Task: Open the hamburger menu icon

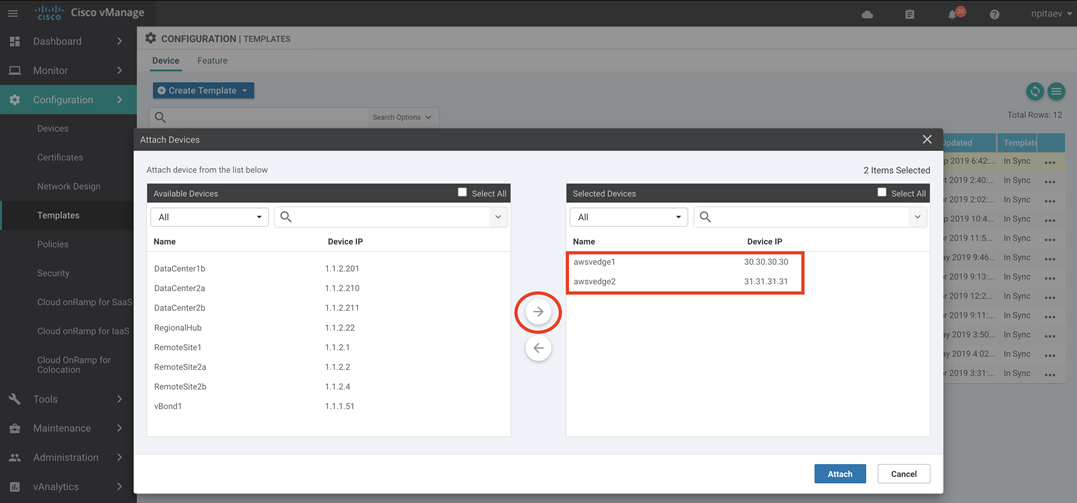Action: coord(12,14)
